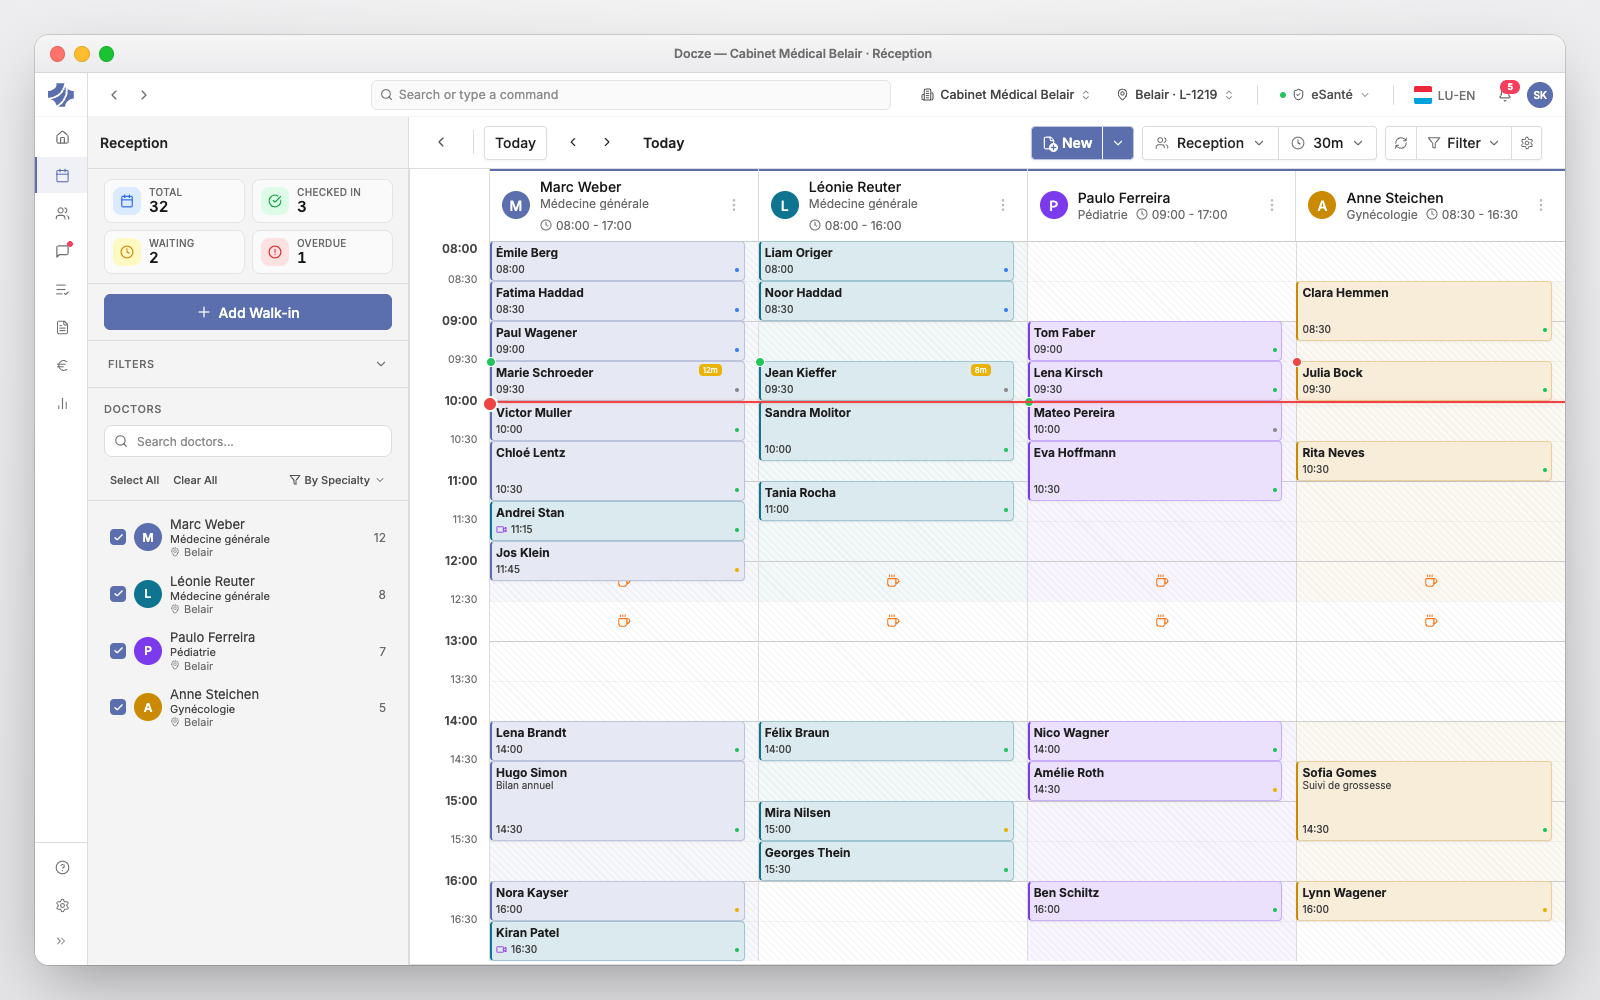This screenshot has height=1000, width=1600.
Task: Open the statistics chart icon in the sidebar
Action: pyautogui.click(x=62, y=403)
